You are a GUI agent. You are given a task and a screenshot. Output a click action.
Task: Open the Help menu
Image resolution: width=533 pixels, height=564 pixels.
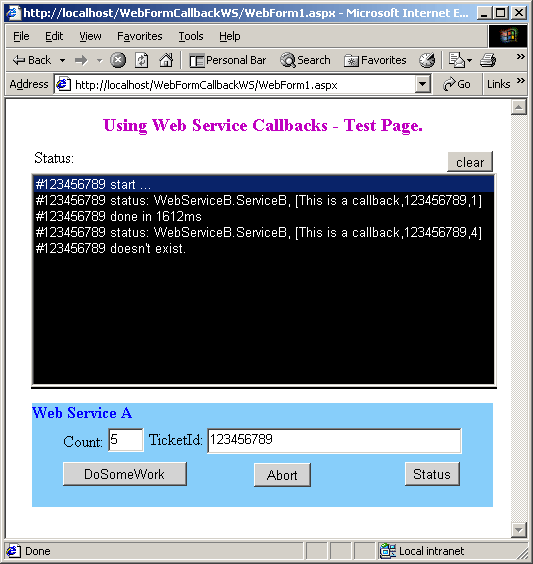click(229, 36)
